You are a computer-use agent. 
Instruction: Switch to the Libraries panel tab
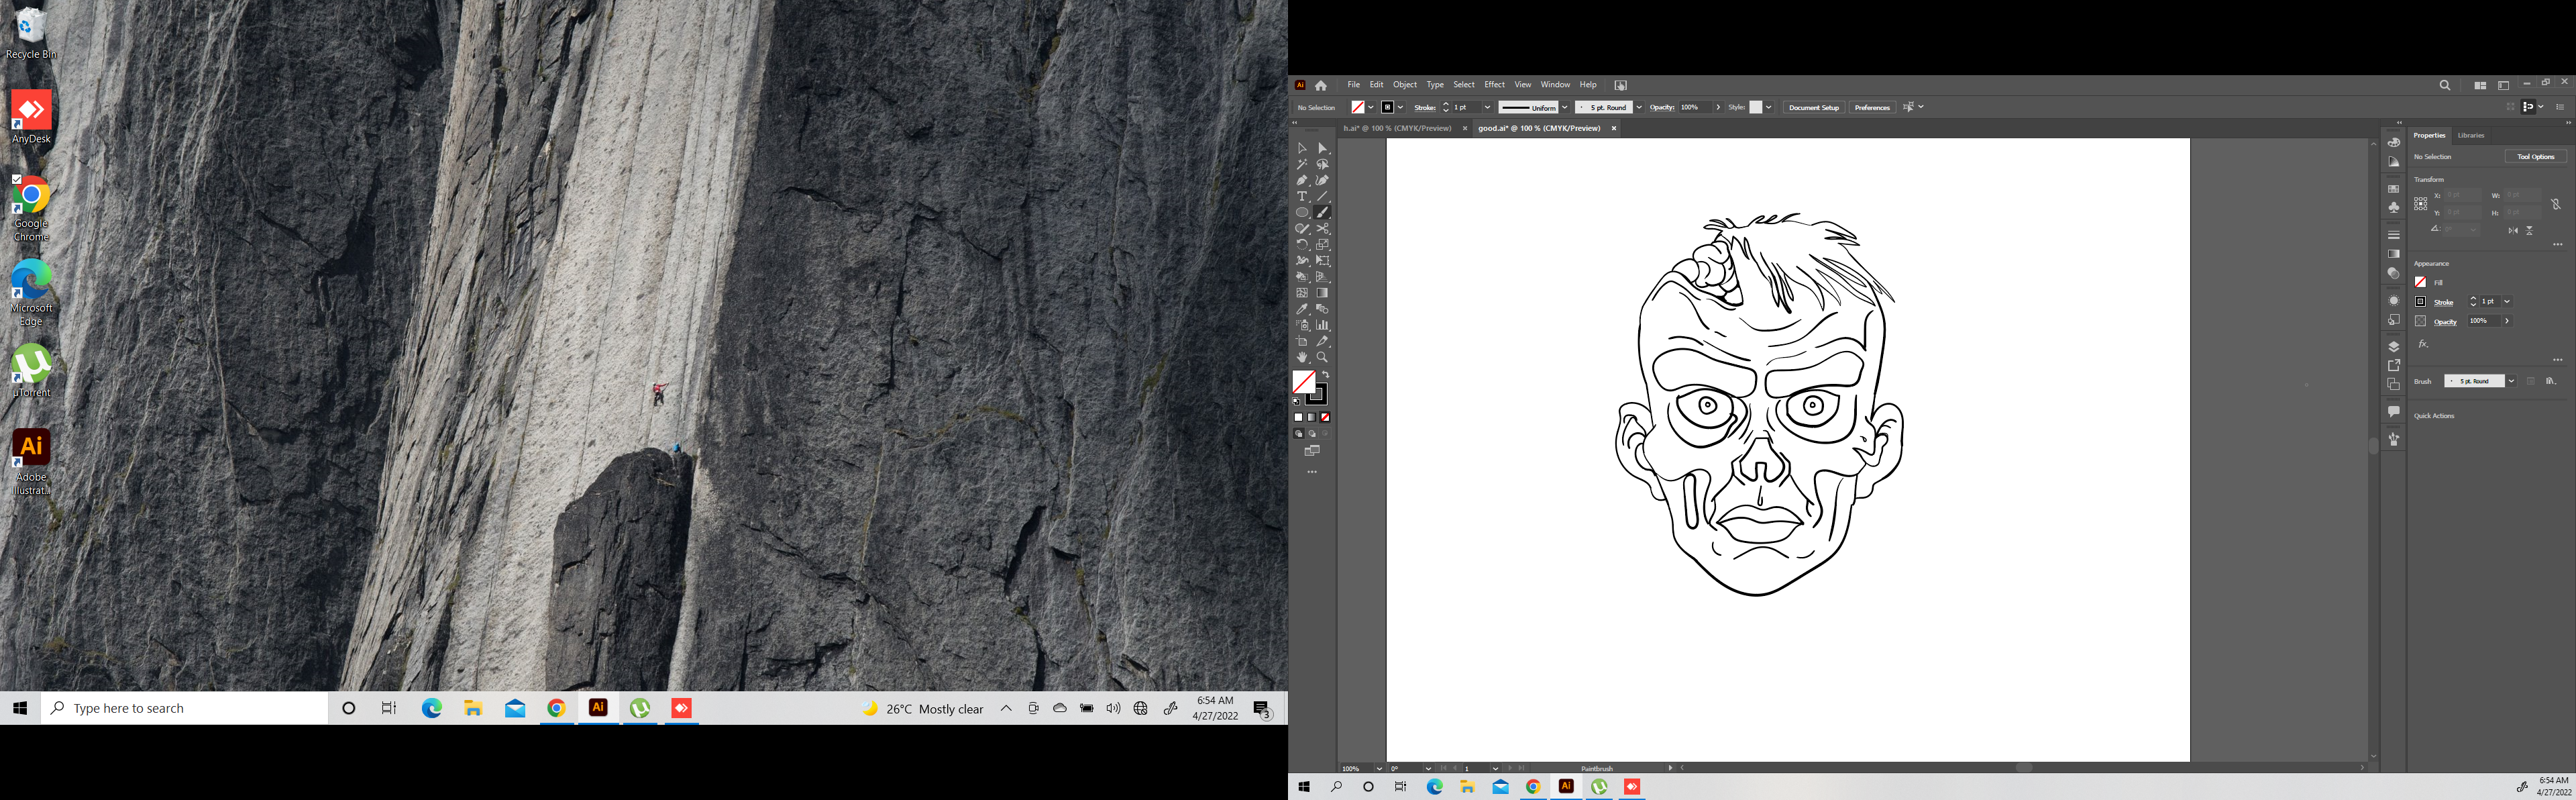pyautogui.click(x=2471, y=135)
